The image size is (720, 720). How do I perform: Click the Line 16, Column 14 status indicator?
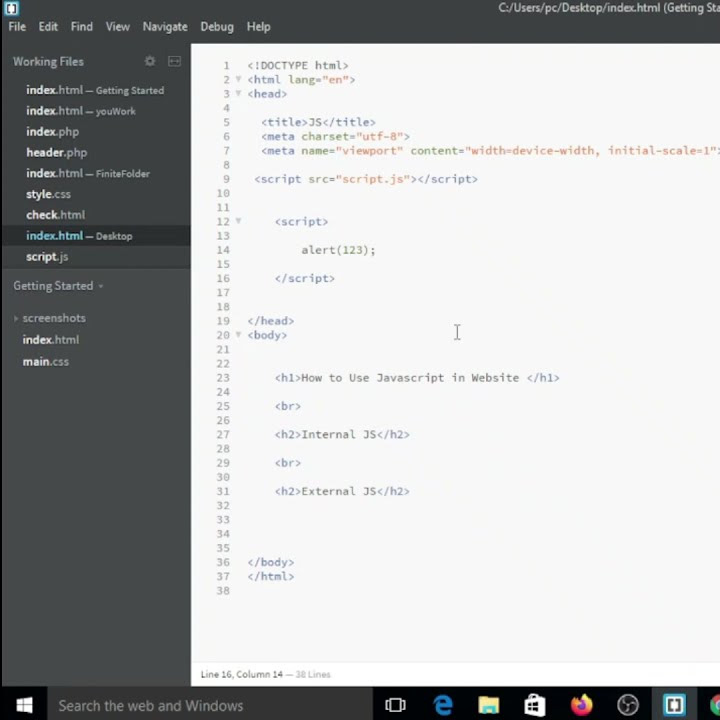242,674
